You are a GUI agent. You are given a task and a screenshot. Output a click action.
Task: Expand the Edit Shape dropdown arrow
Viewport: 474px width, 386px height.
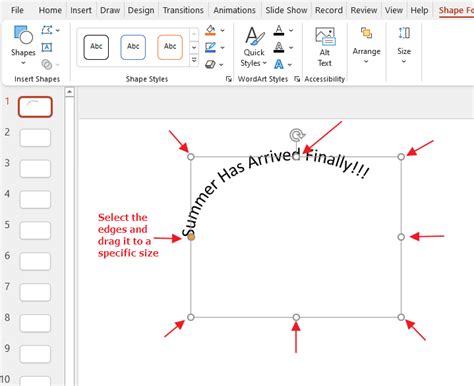pyautogui.click(x=58, y=30)
